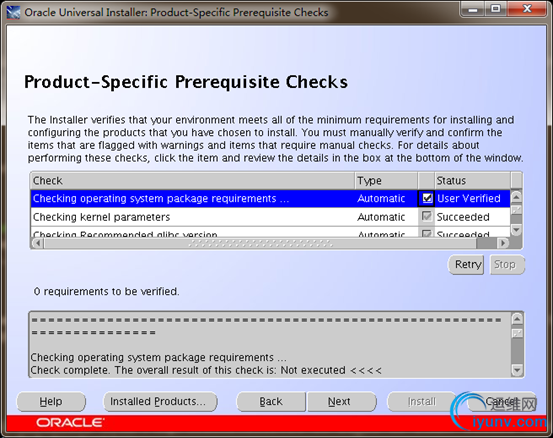Viewport: 553px width, 438px height.
Task: Click the checks table scroll right arrow
Action: click(503, 243)
